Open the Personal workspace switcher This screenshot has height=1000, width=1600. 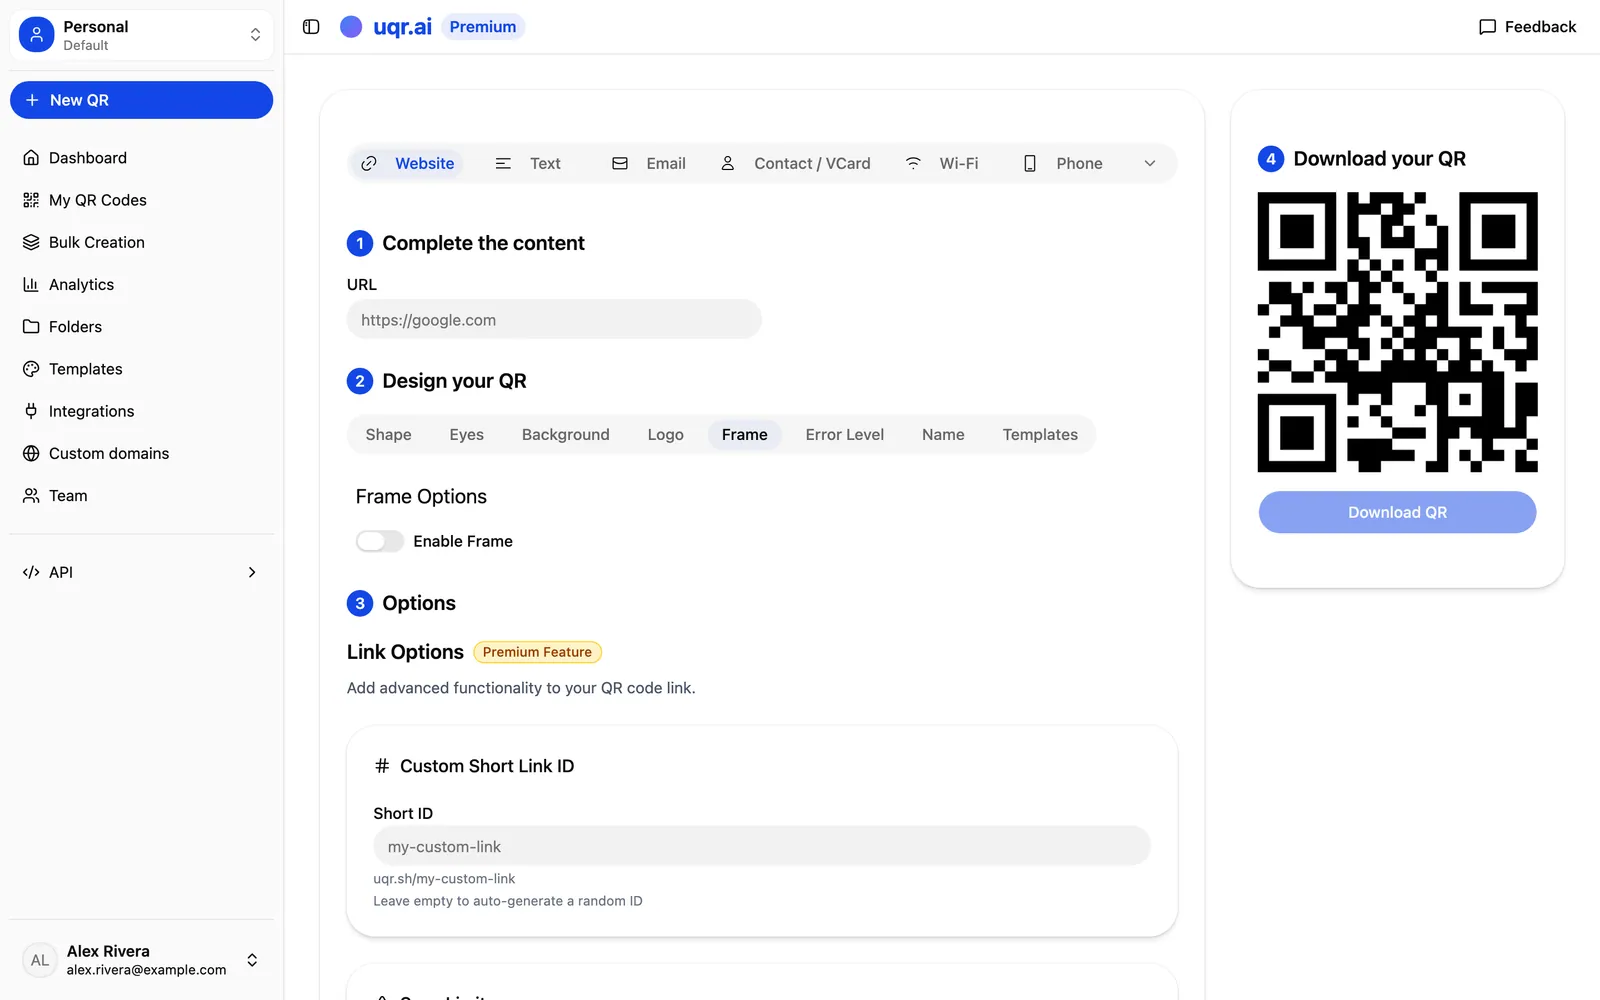coord(142,35)
